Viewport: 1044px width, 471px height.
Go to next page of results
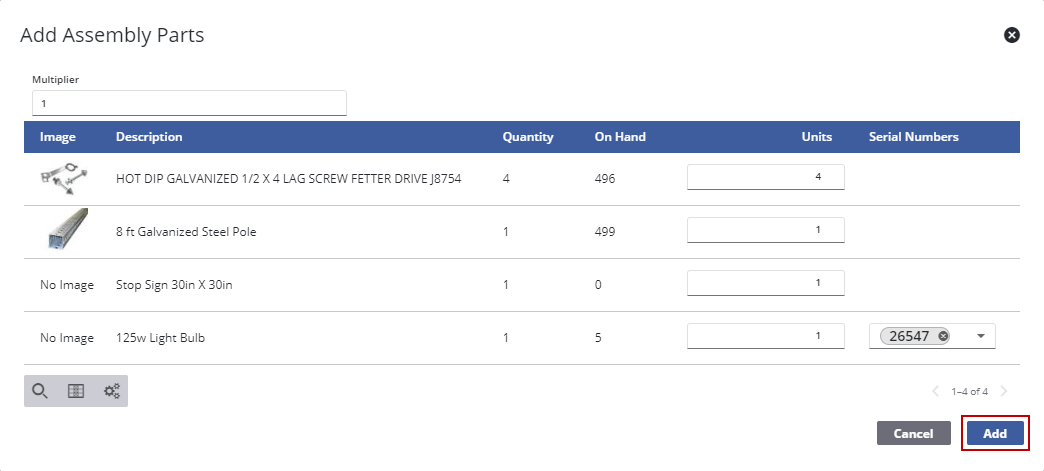(x=1003, y=391)
